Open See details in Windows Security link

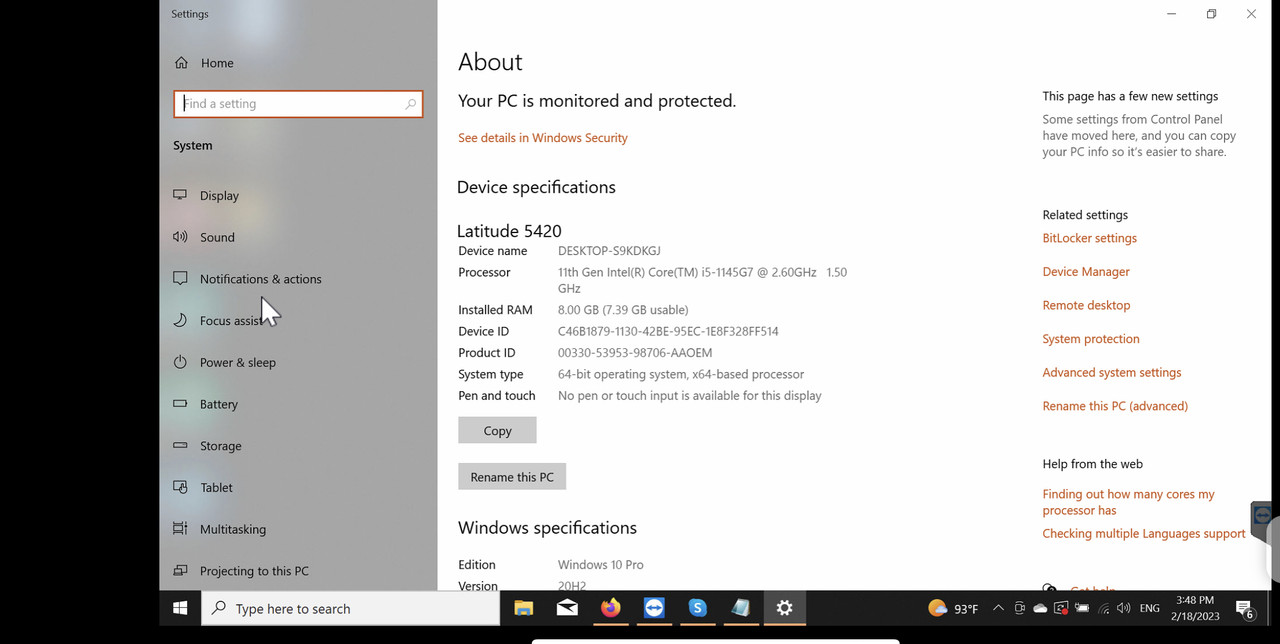(543, 138)
